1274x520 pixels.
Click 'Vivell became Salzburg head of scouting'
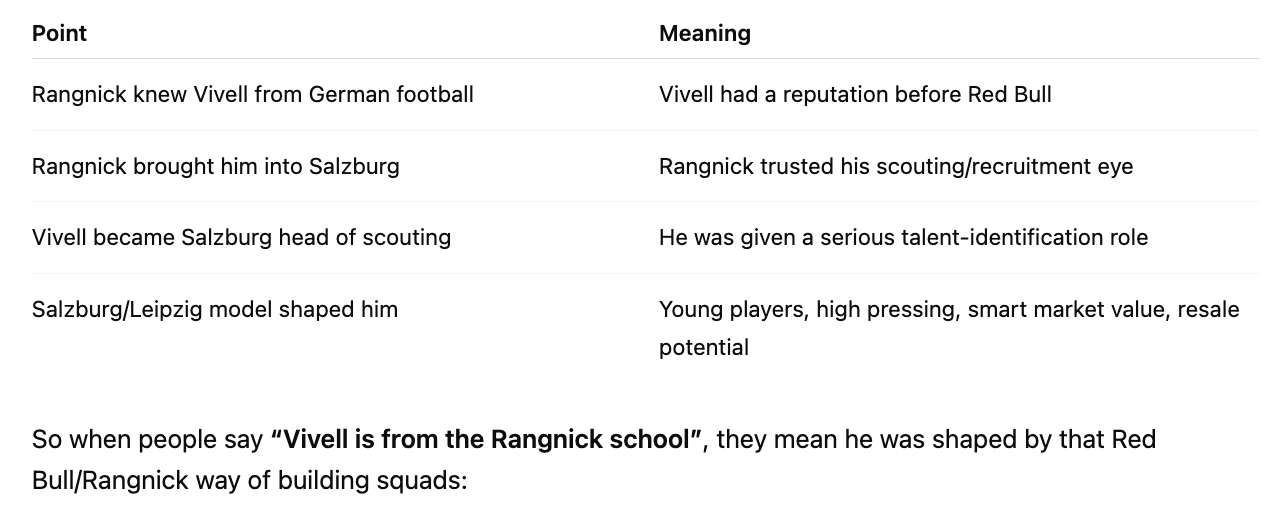[x=241, y=237]
